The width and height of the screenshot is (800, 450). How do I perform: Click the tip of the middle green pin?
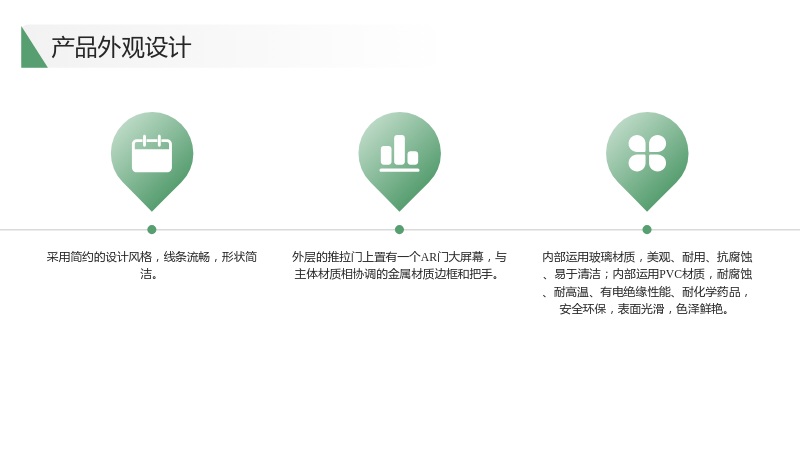point(399,208)
